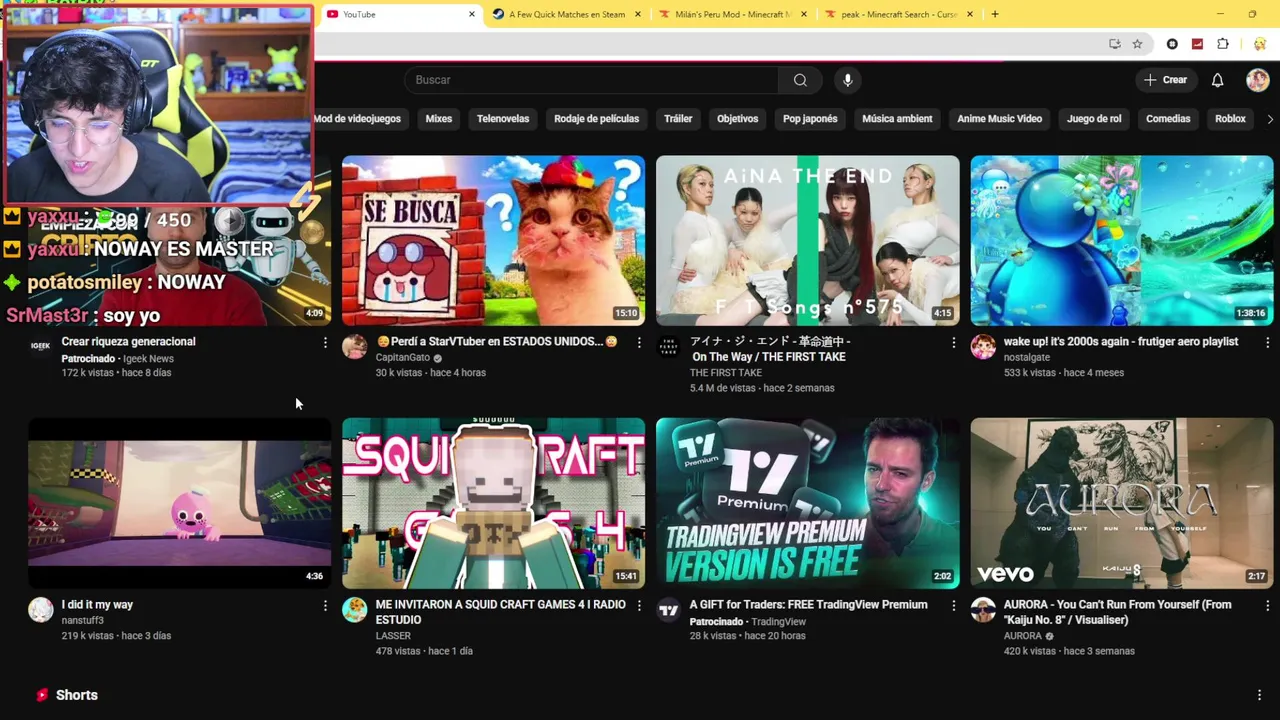Advance filter chips with right arrow
1280x720 pixels.
1270,119
